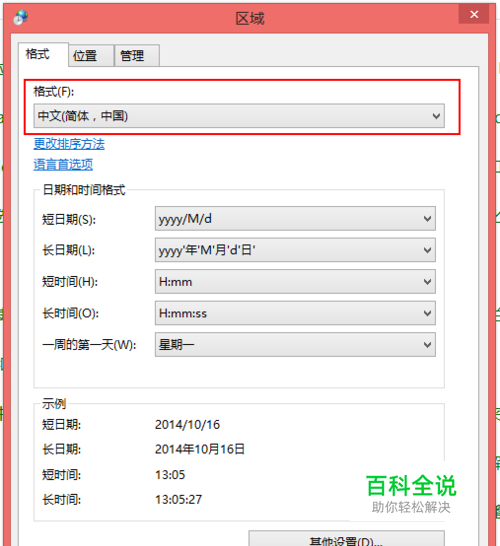Image resolution: width=500 pixels, height=546 pixels.
Task: Expand the 短时间(H) format dropdown
Action: coord(295,282)
